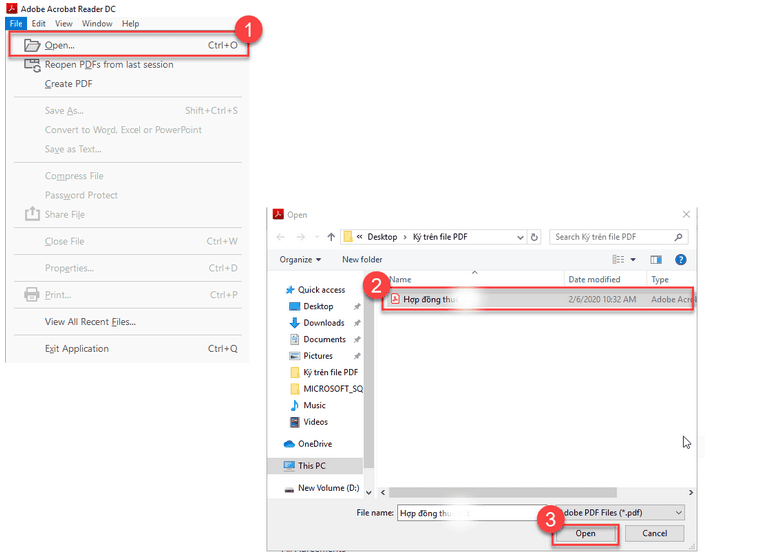Viewport: 766px width, 555px height.
Task: Click the open-folder icon beside Open...
Action: 32,45
